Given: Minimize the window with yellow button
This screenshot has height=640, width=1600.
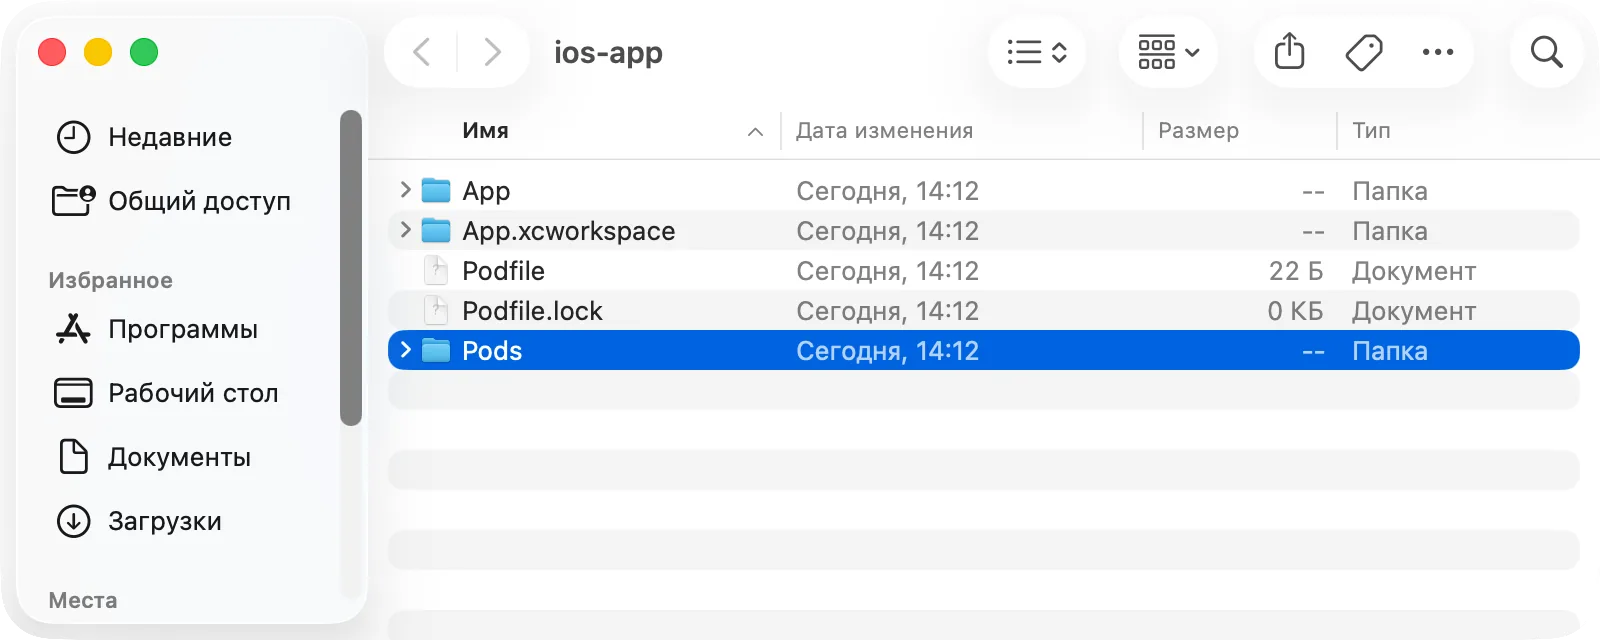Looking at the screenshot, I should (98, 52).
